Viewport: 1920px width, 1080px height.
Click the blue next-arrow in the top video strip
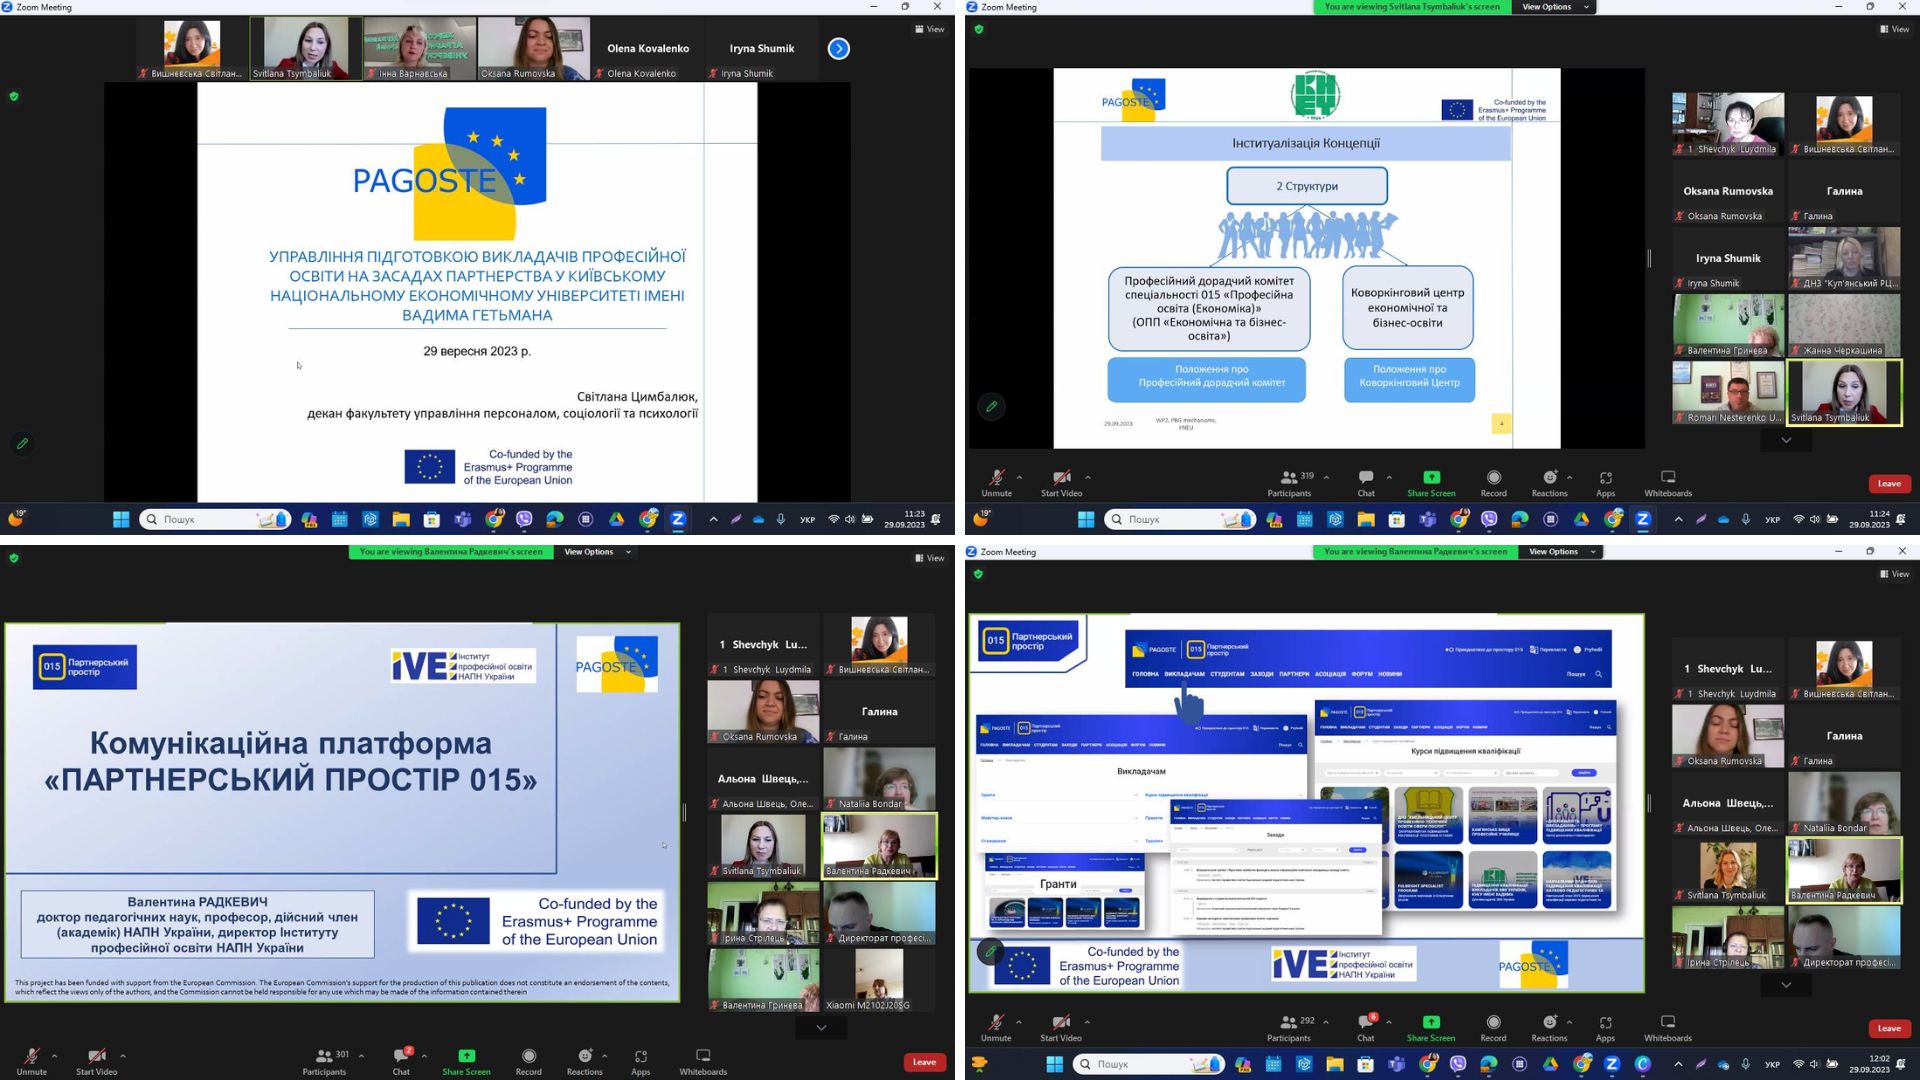(838, 48)
